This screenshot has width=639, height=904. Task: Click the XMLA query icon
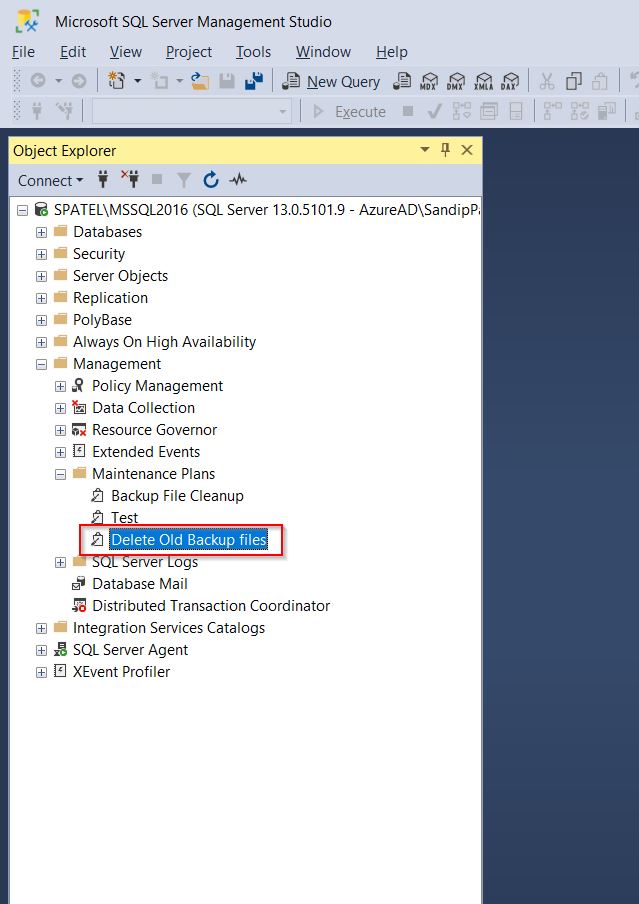(x=483, y=81)
